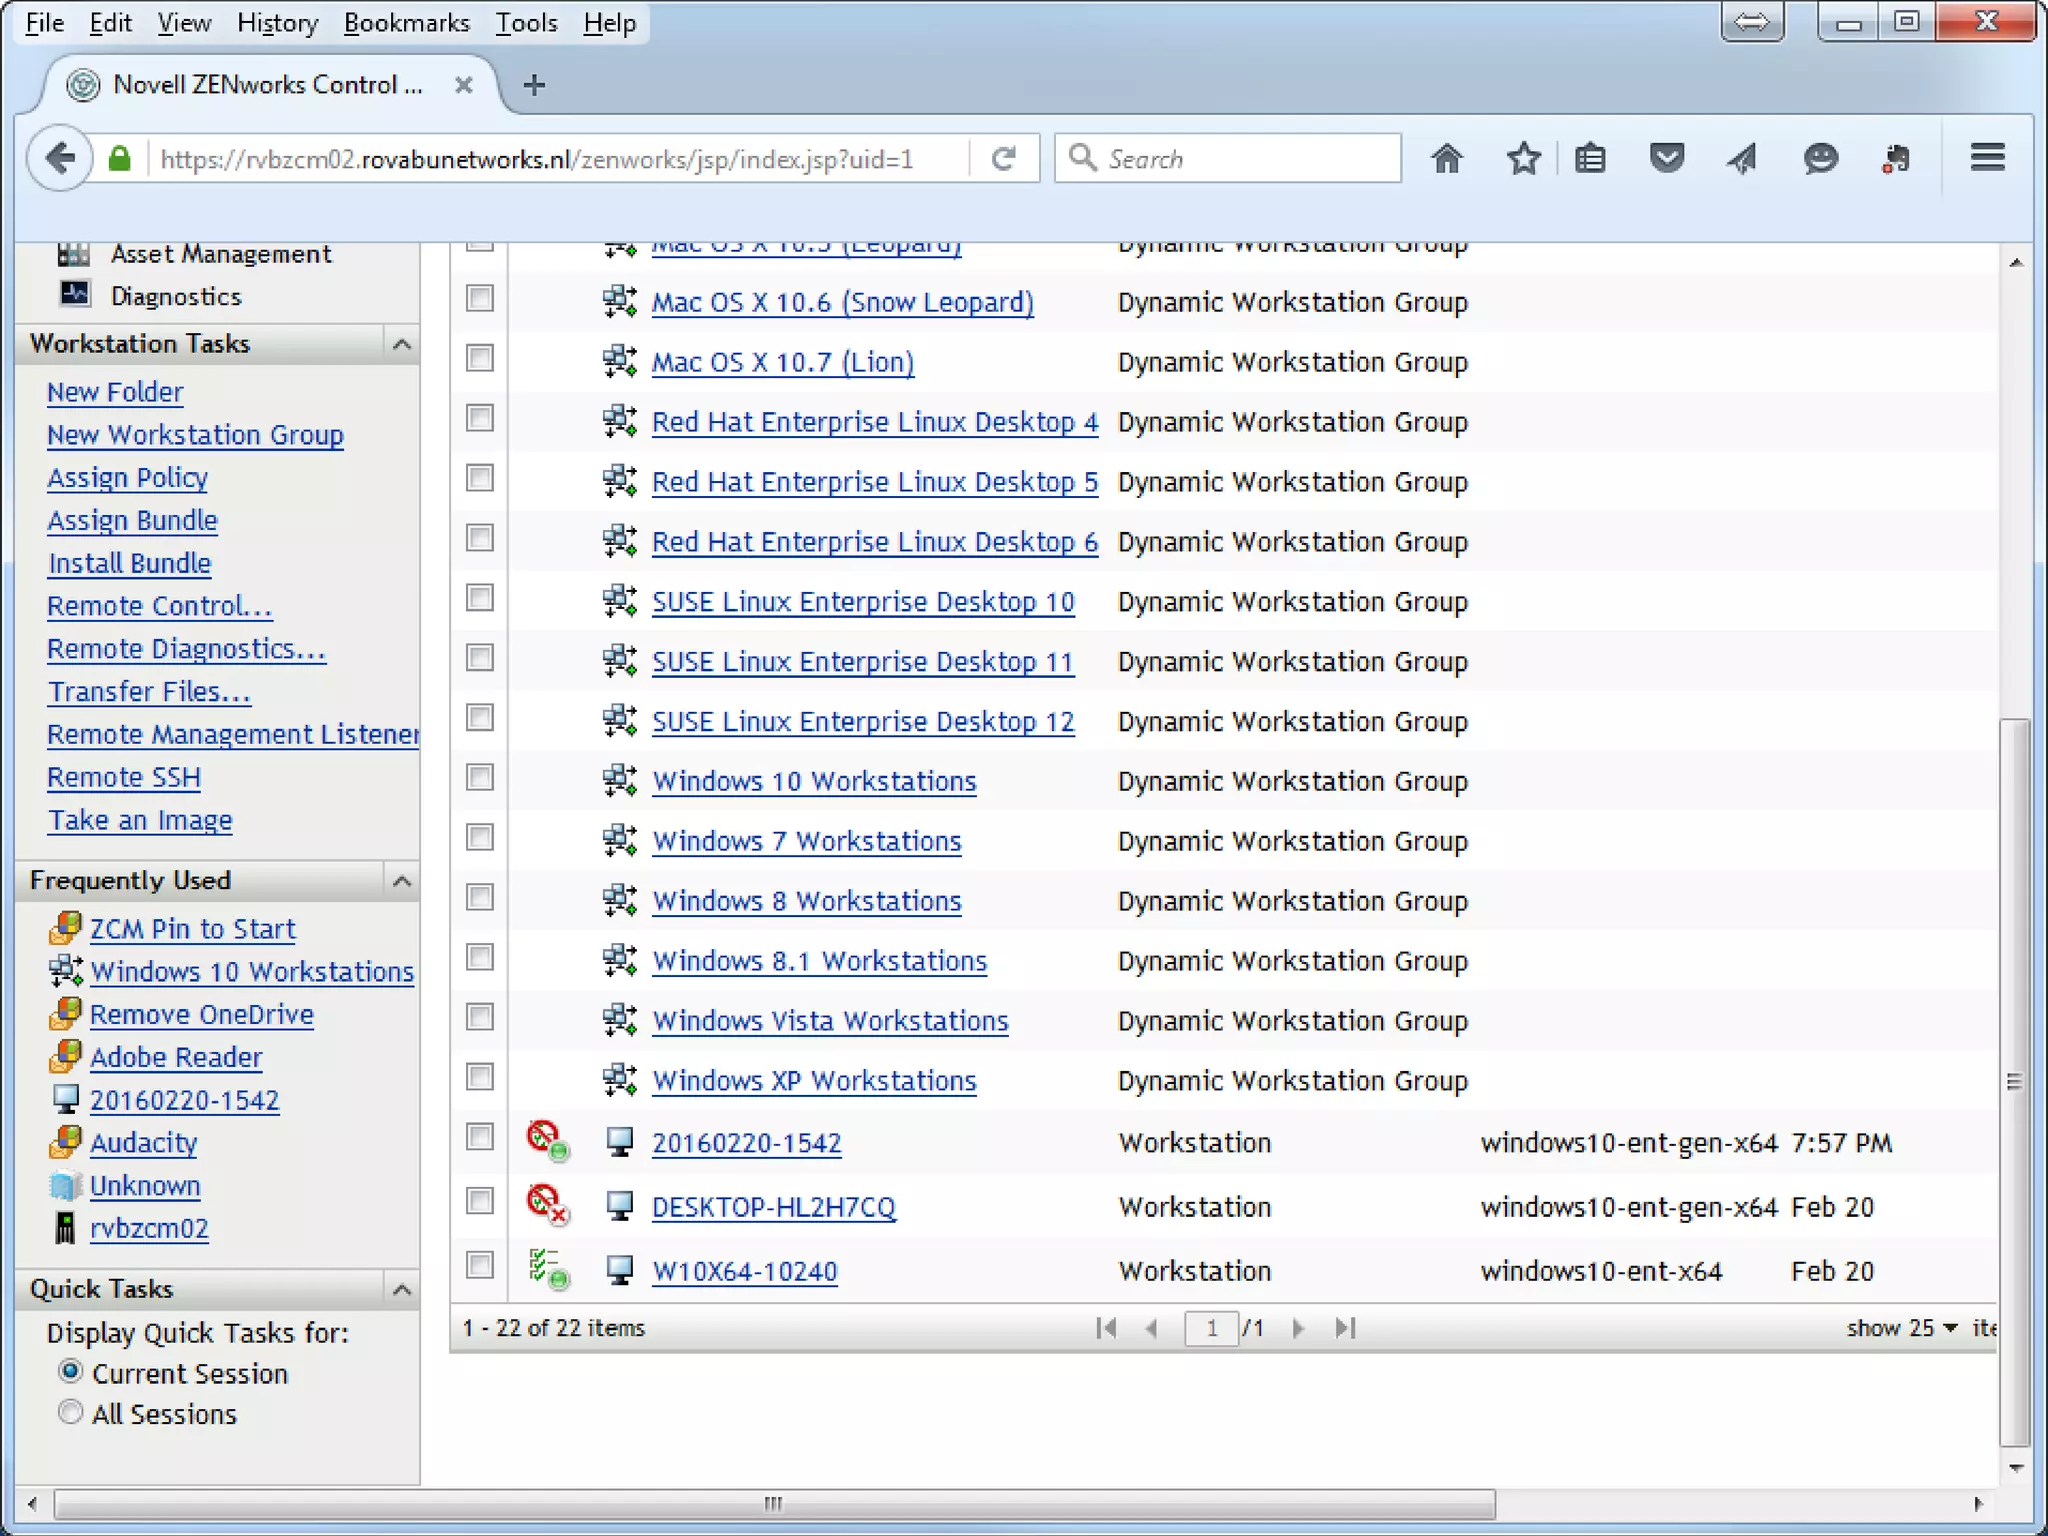
Task: Click the Assign Bundle link
Action: click(132, 520)
